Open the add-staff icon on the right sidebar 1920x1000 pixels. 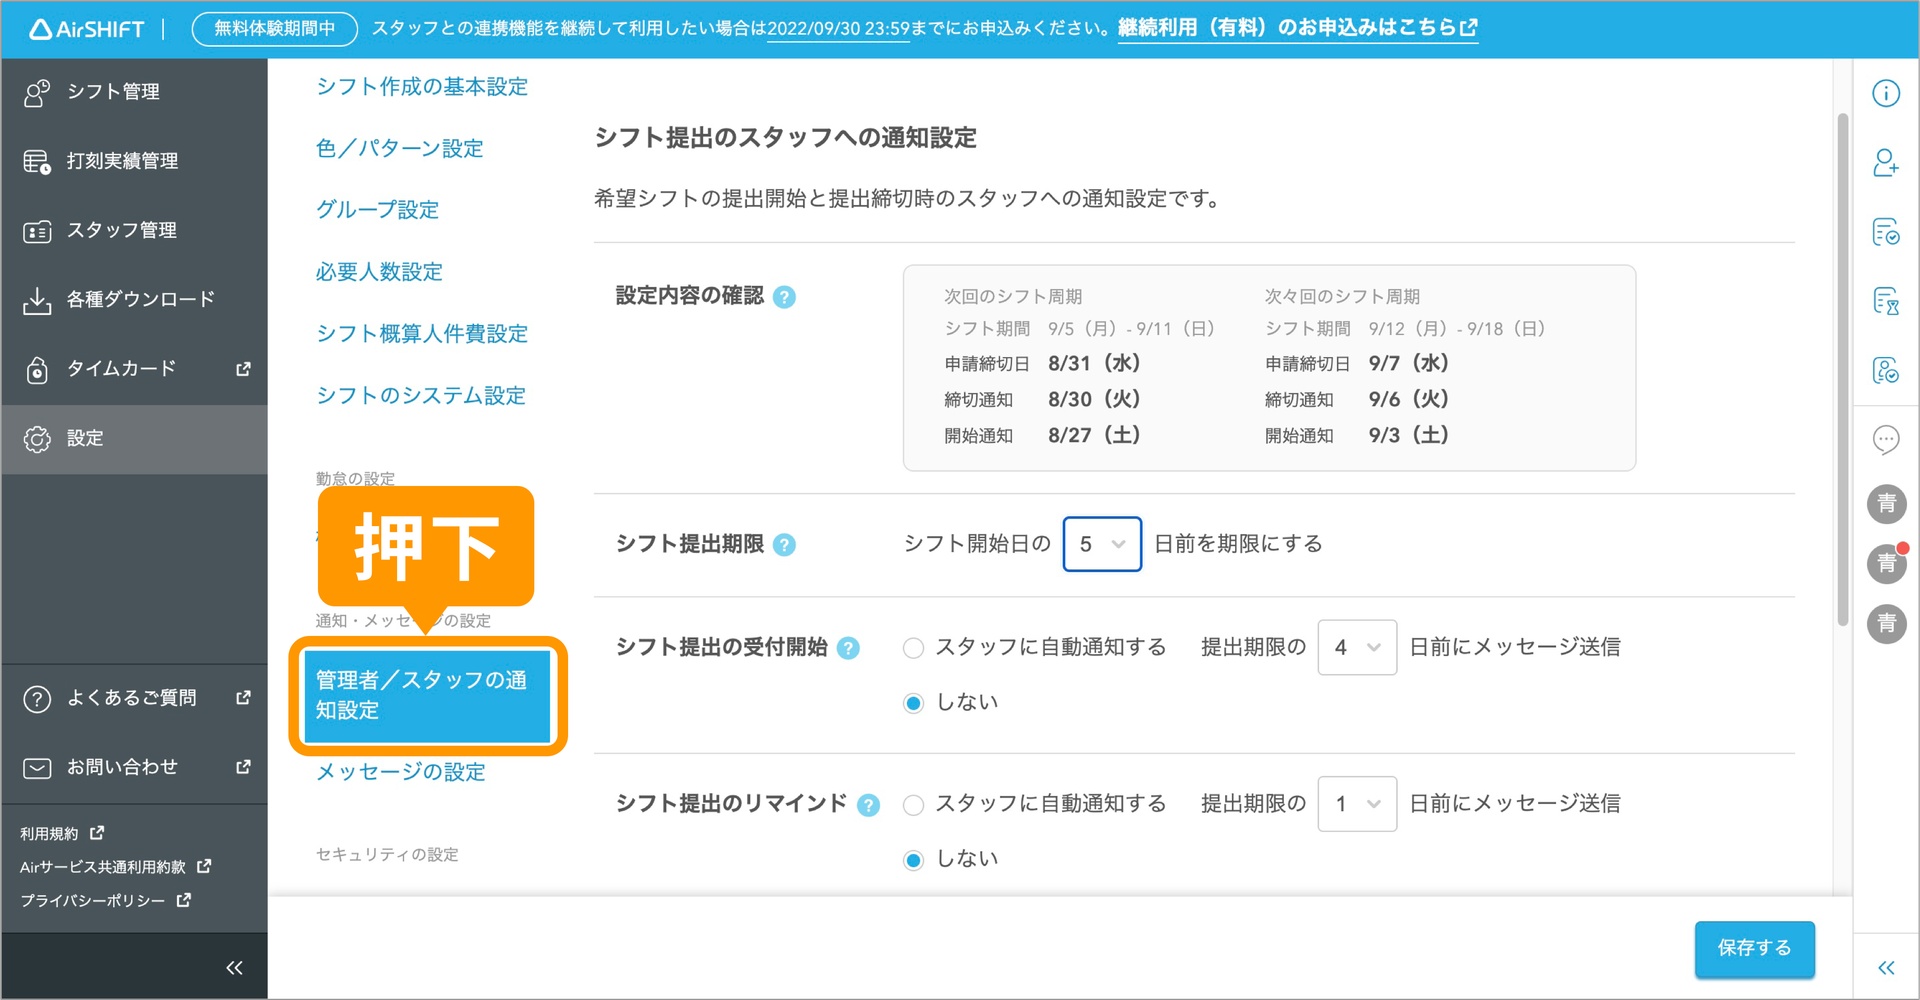(1886, 163)
